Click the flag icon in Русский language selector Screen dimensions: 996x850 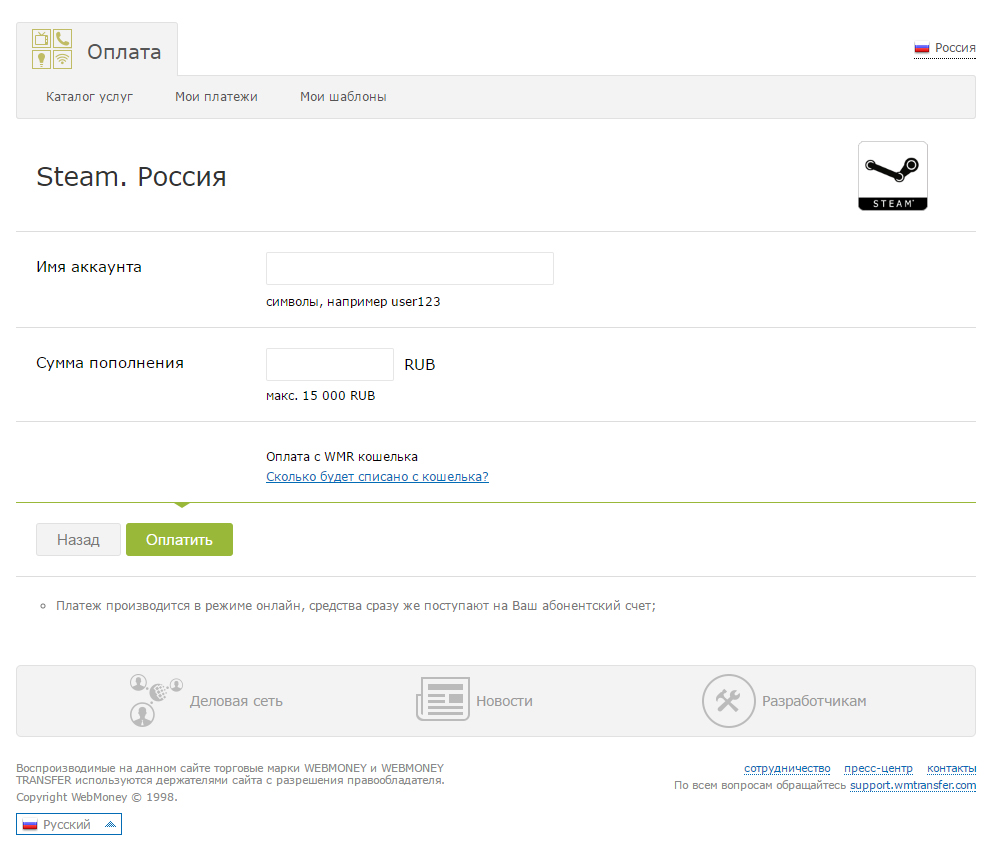[x=30, y=825]
